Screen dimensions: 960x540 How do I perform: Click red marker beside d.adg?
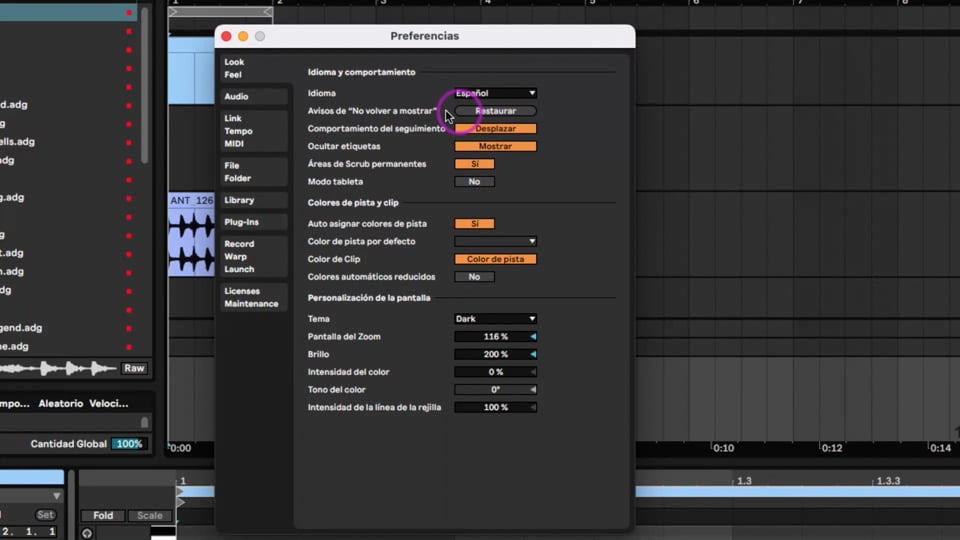click(129, 105)
